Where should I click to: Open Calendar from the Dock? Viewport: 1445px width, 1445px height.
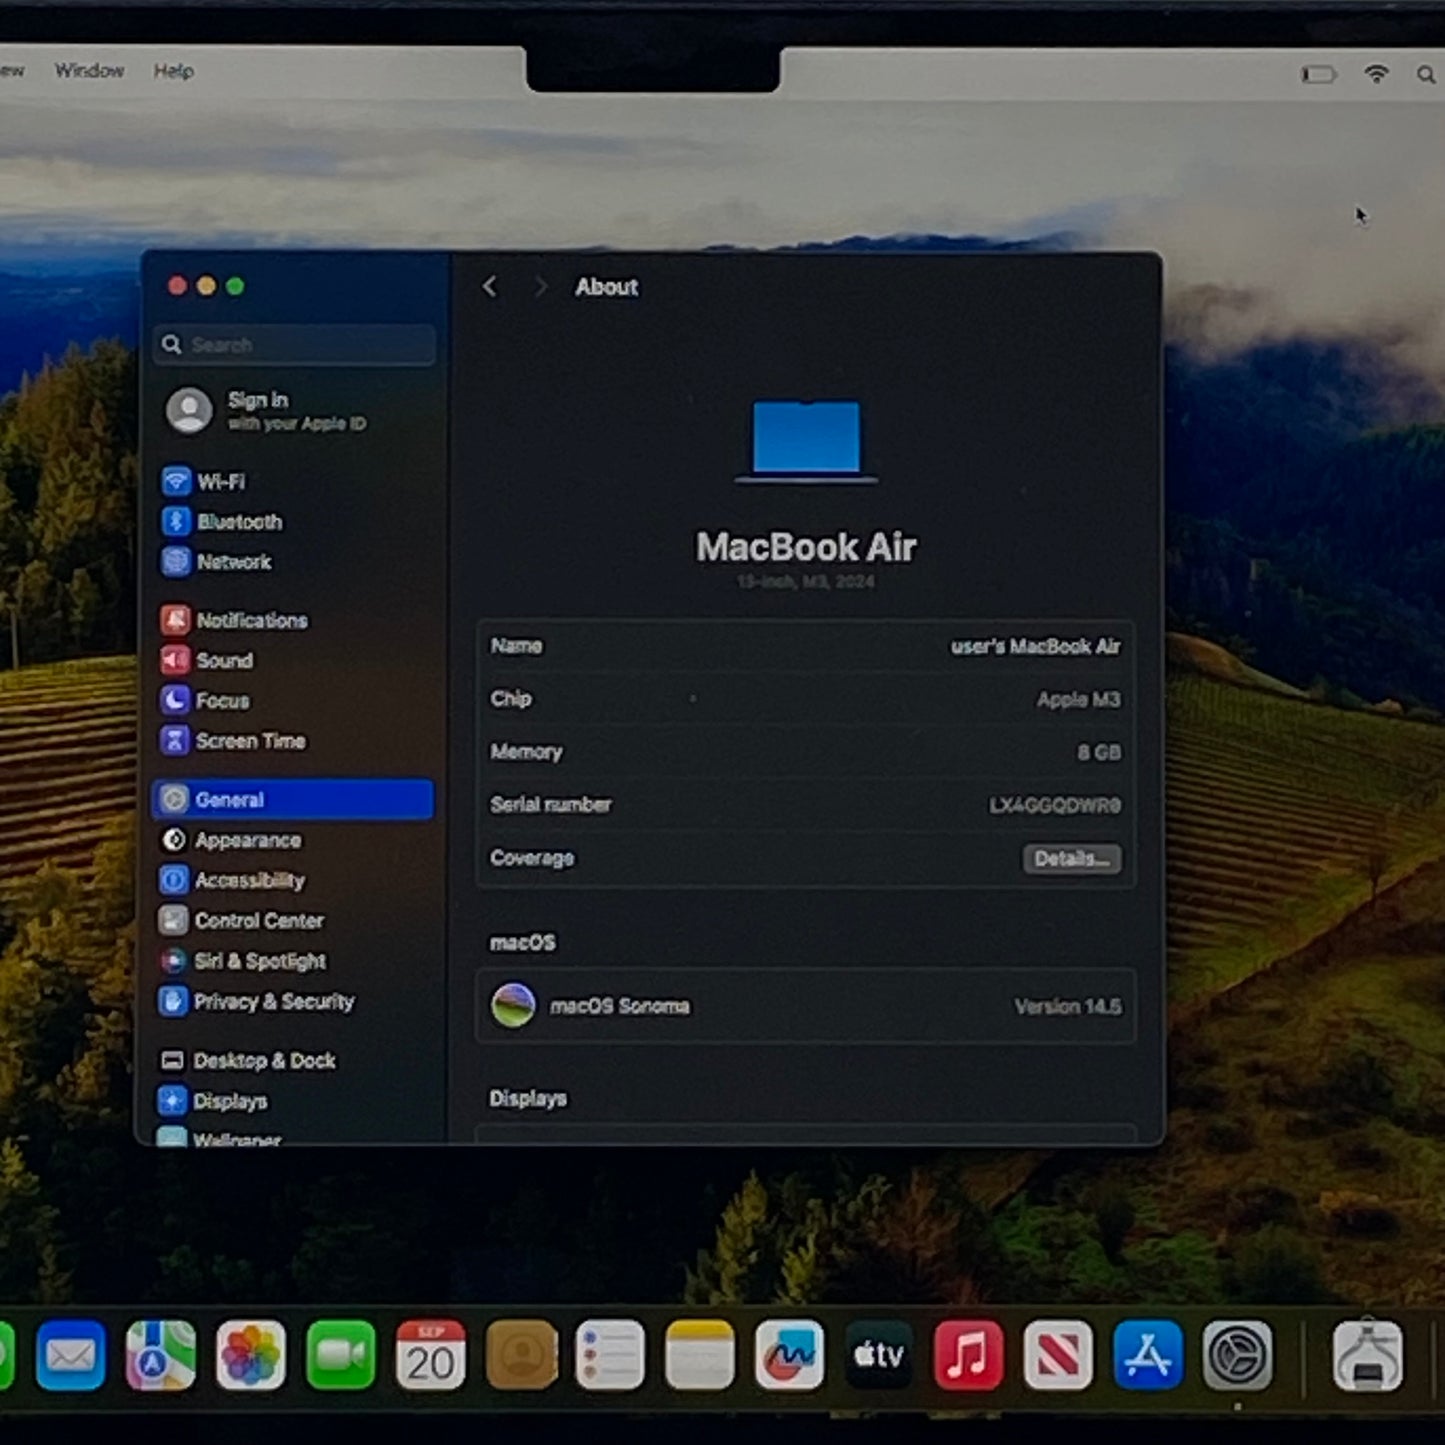[x=431, y=1355]
